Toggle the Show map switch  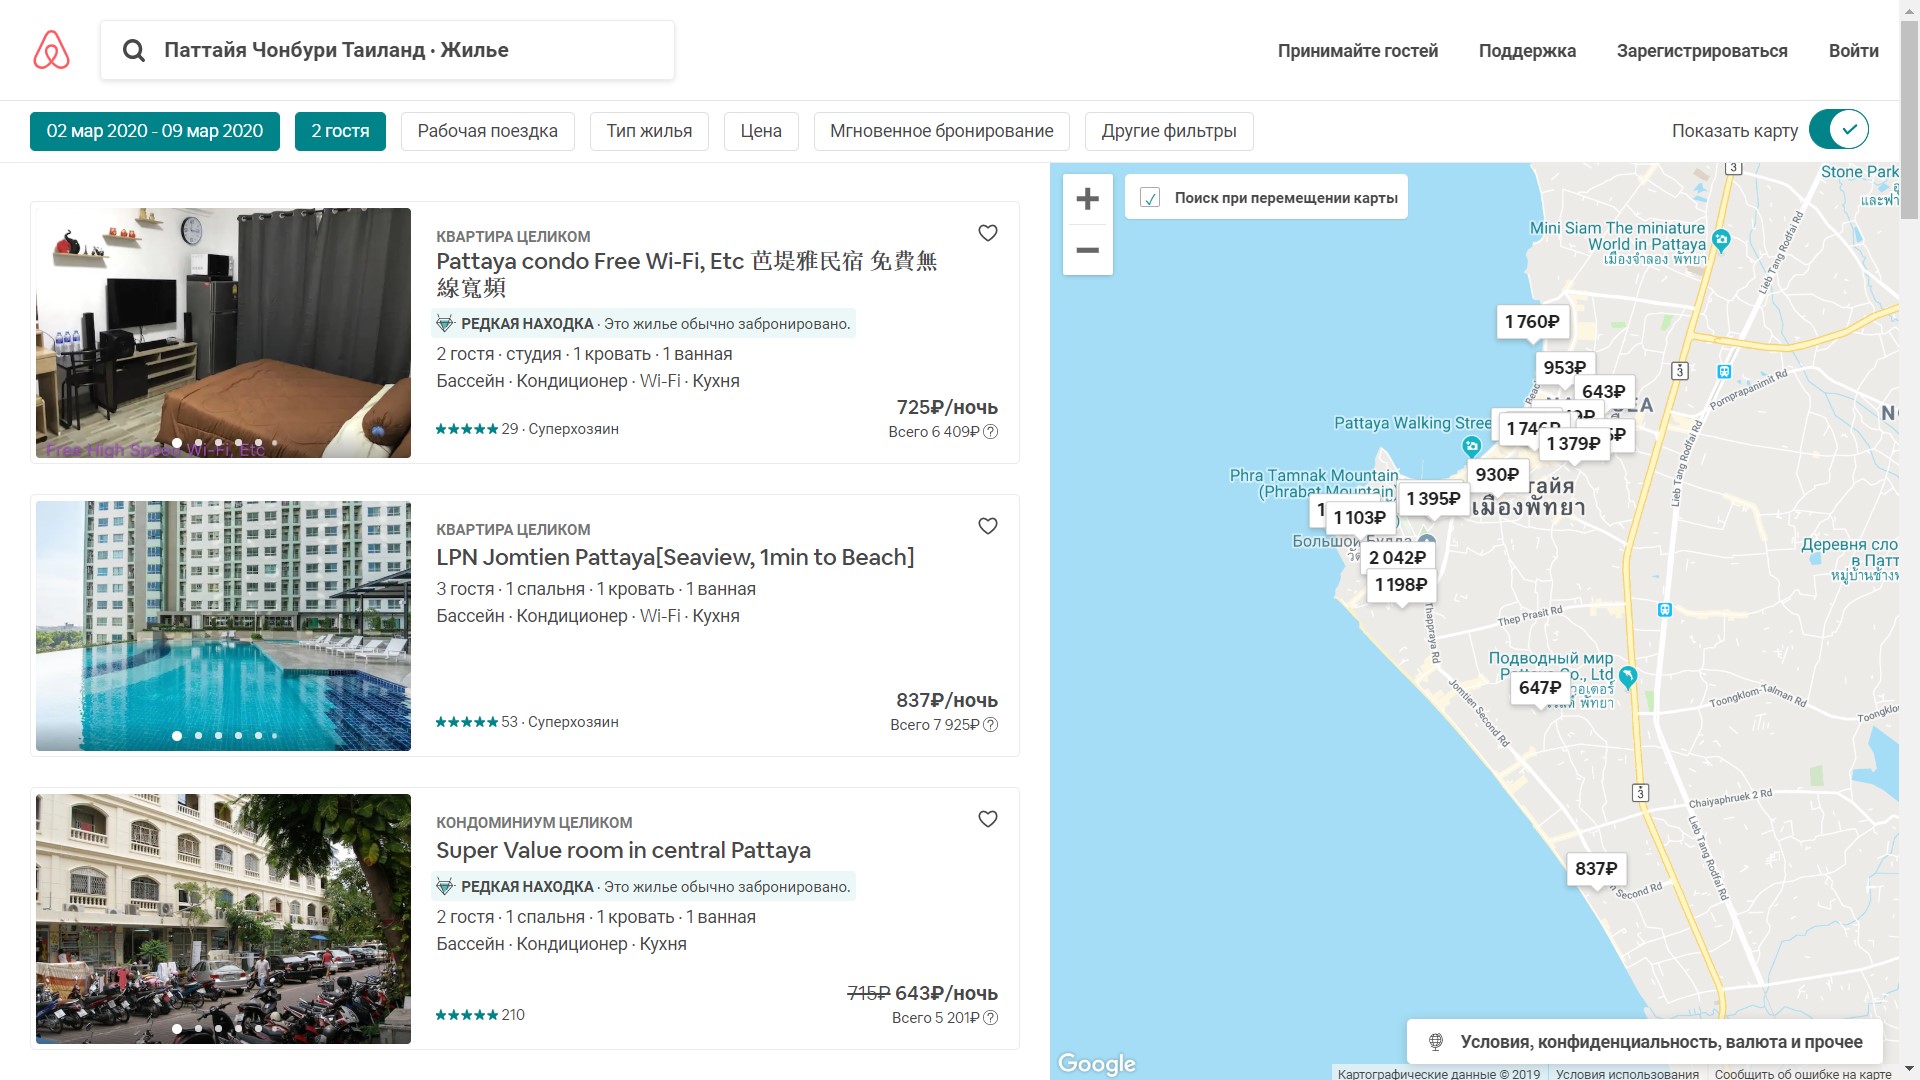[1839, 129]
